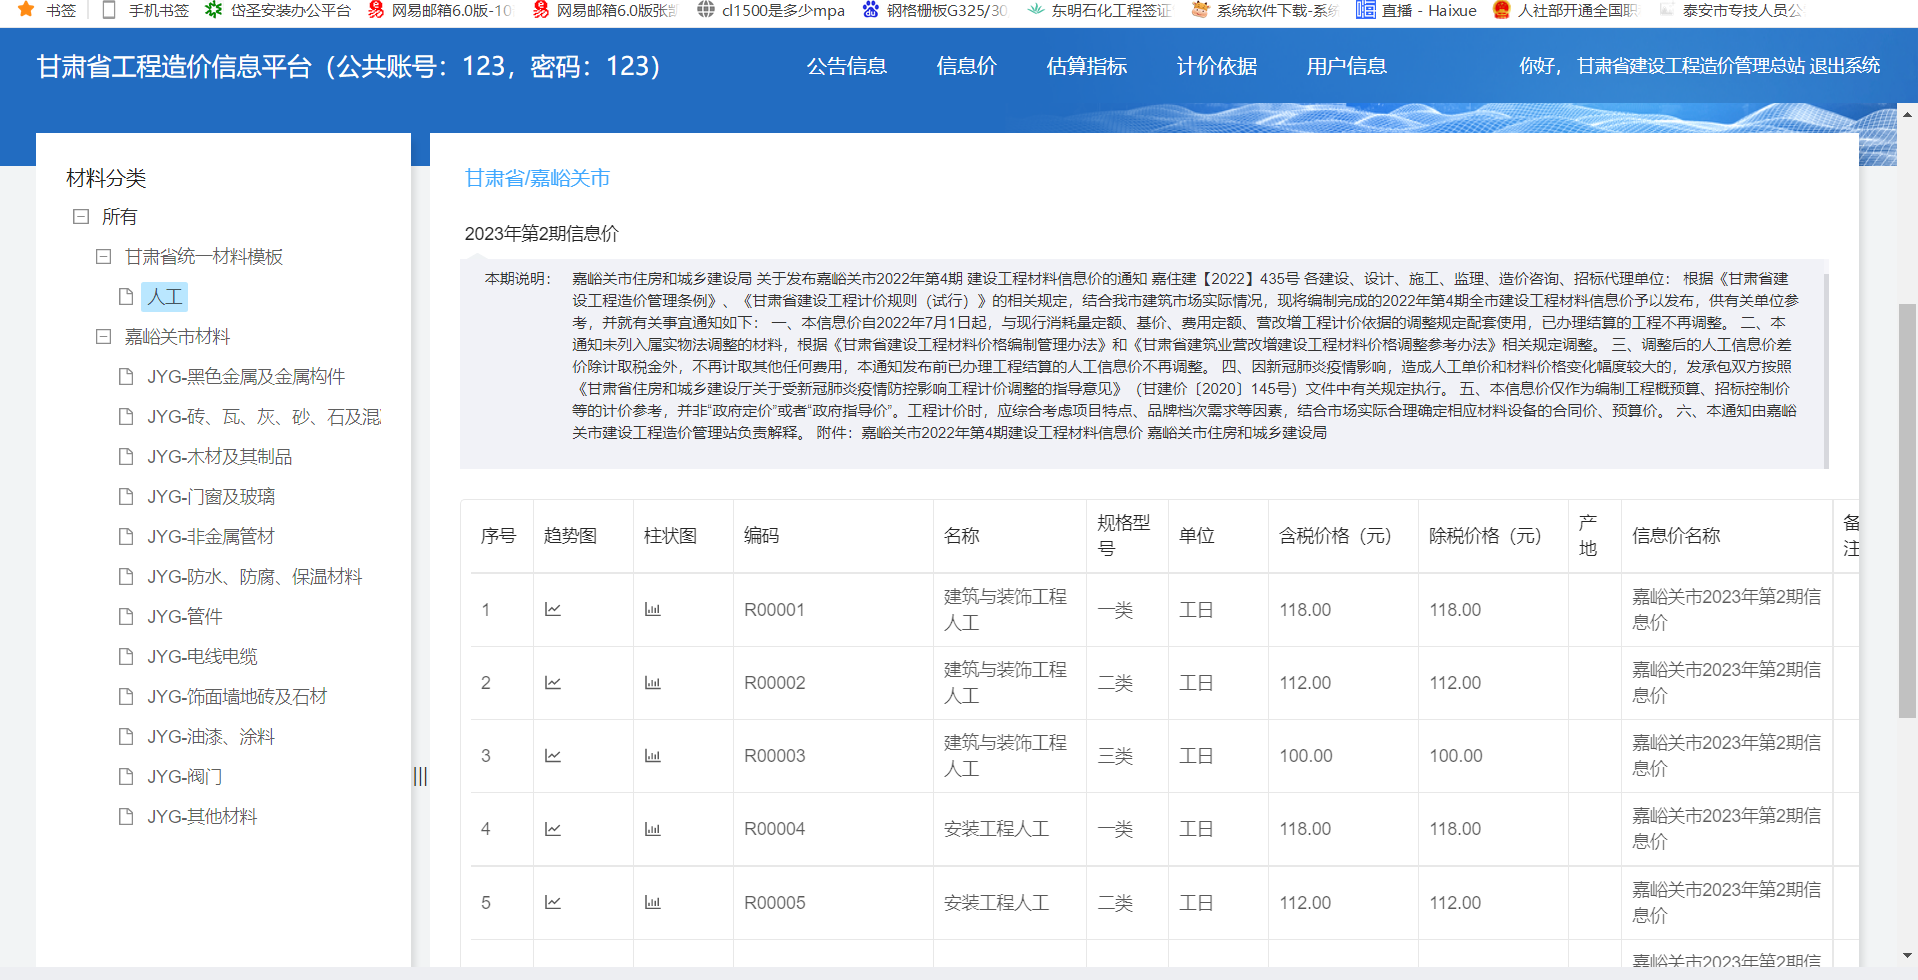Click the sidebar resize handle with three bars
The image size is (1918, 980).
[420, 776]
